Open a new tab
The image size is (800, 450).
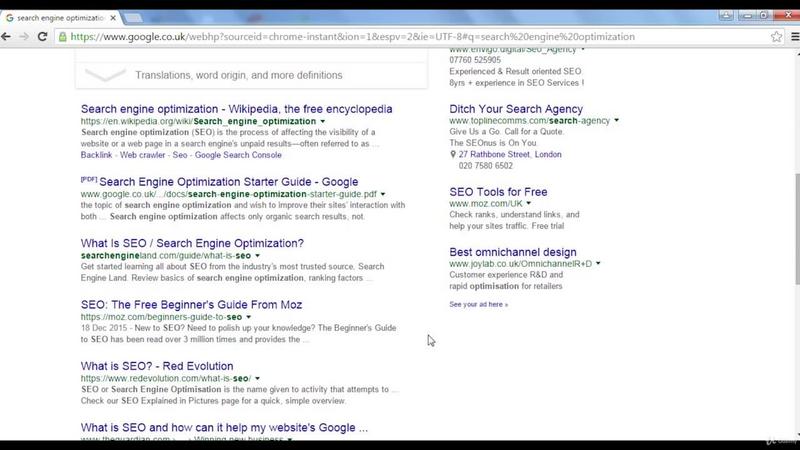[x=134, y=18]
